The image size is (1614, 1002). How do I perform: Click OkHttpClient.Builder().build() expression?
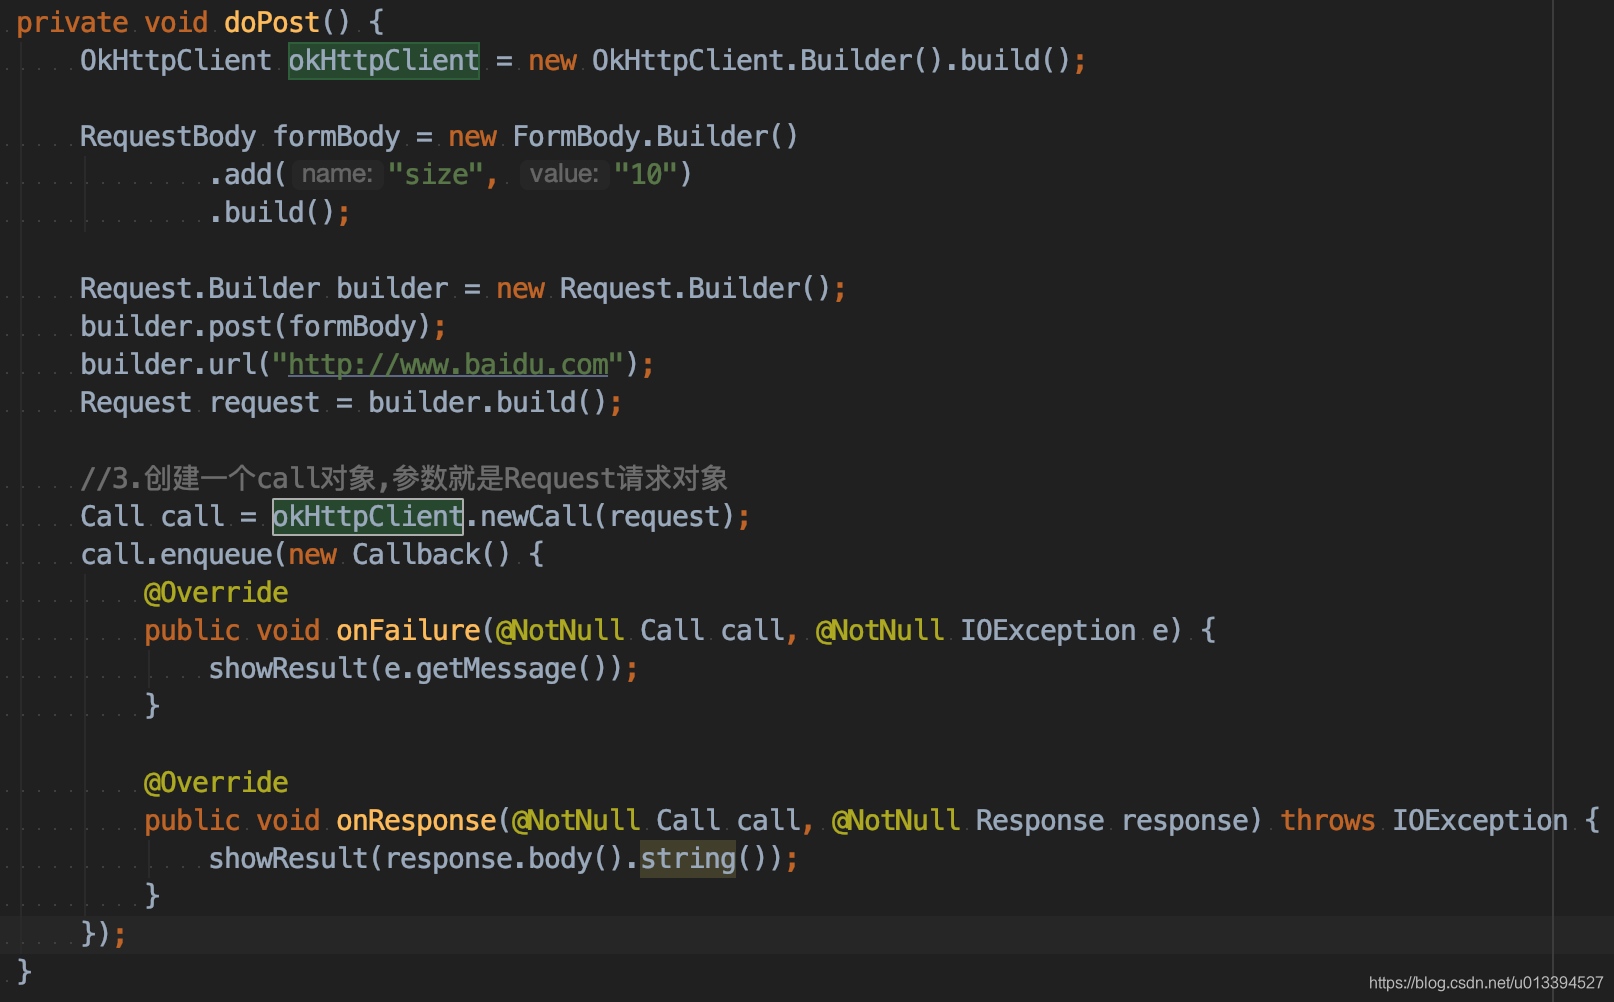(831, 60)
